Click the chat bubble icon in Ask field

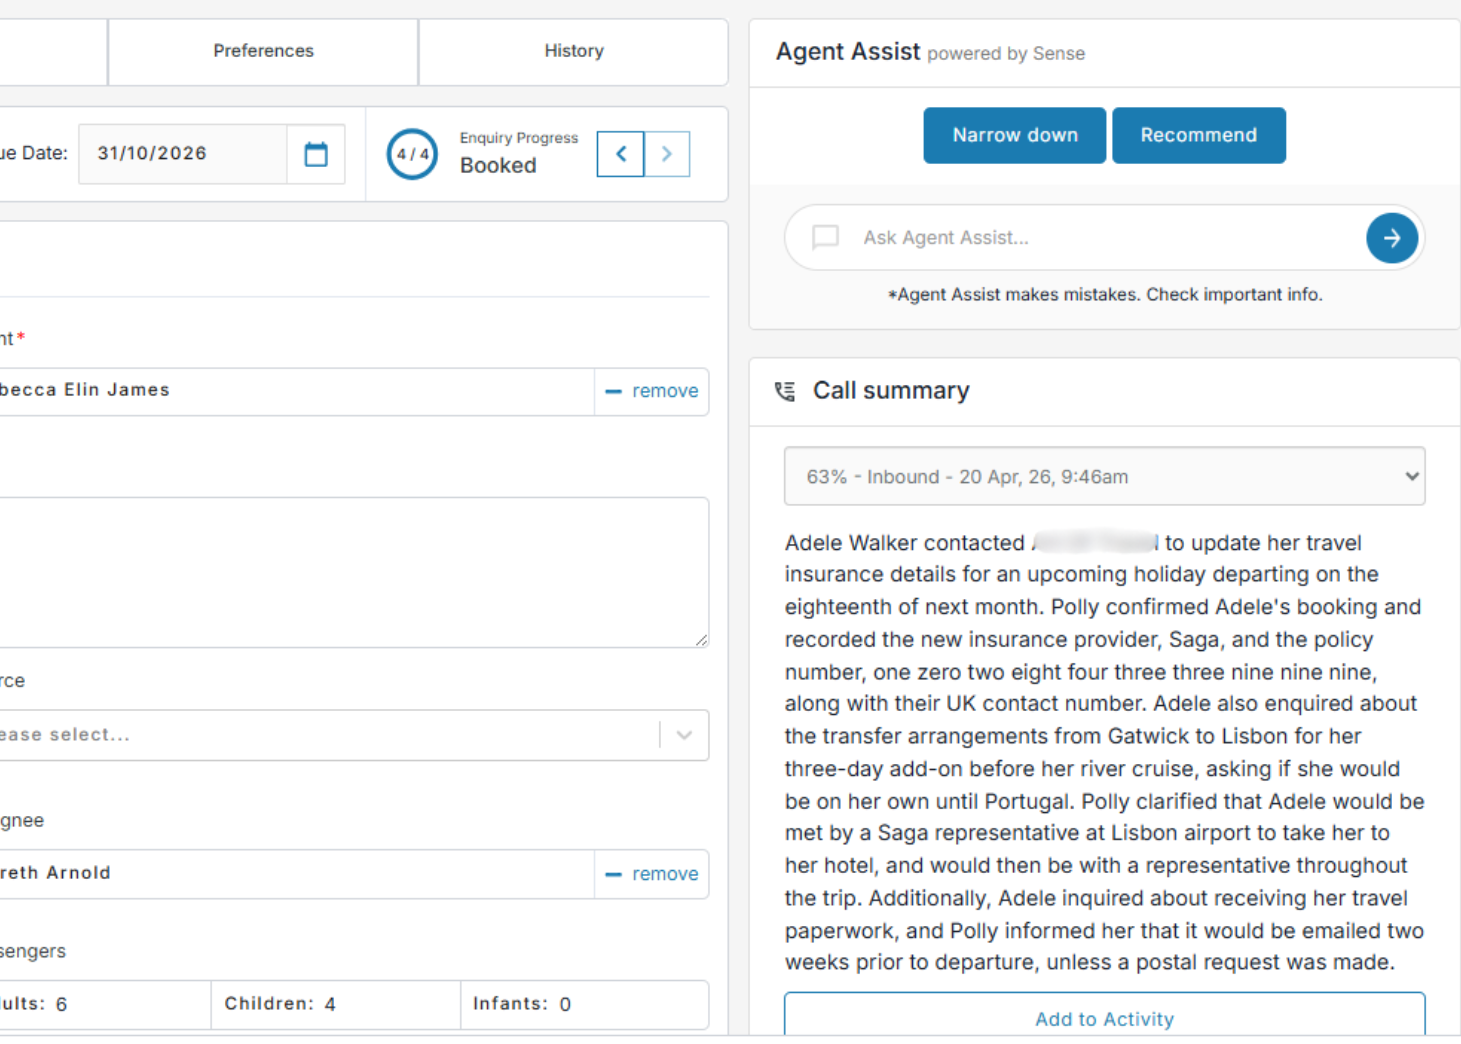825,237
